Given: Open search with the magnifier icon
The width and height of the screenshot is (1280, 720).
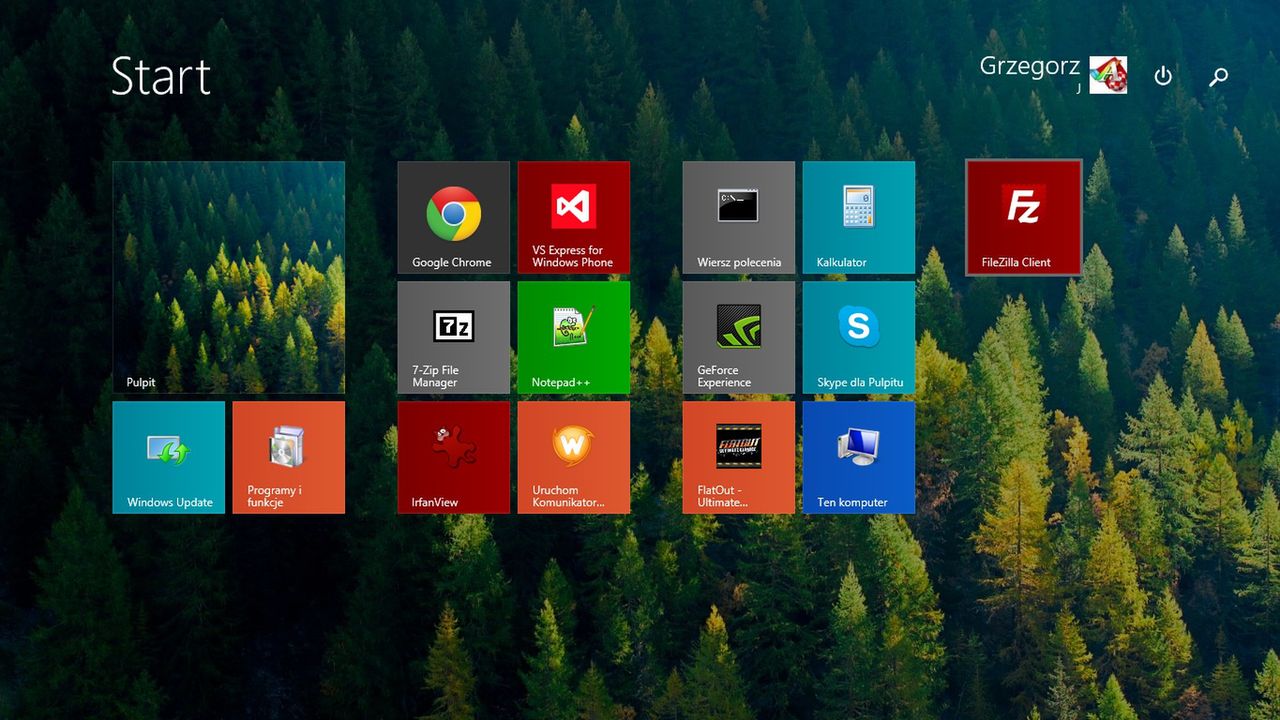Looking at the screenshot, I should [x=1218, y=76].
